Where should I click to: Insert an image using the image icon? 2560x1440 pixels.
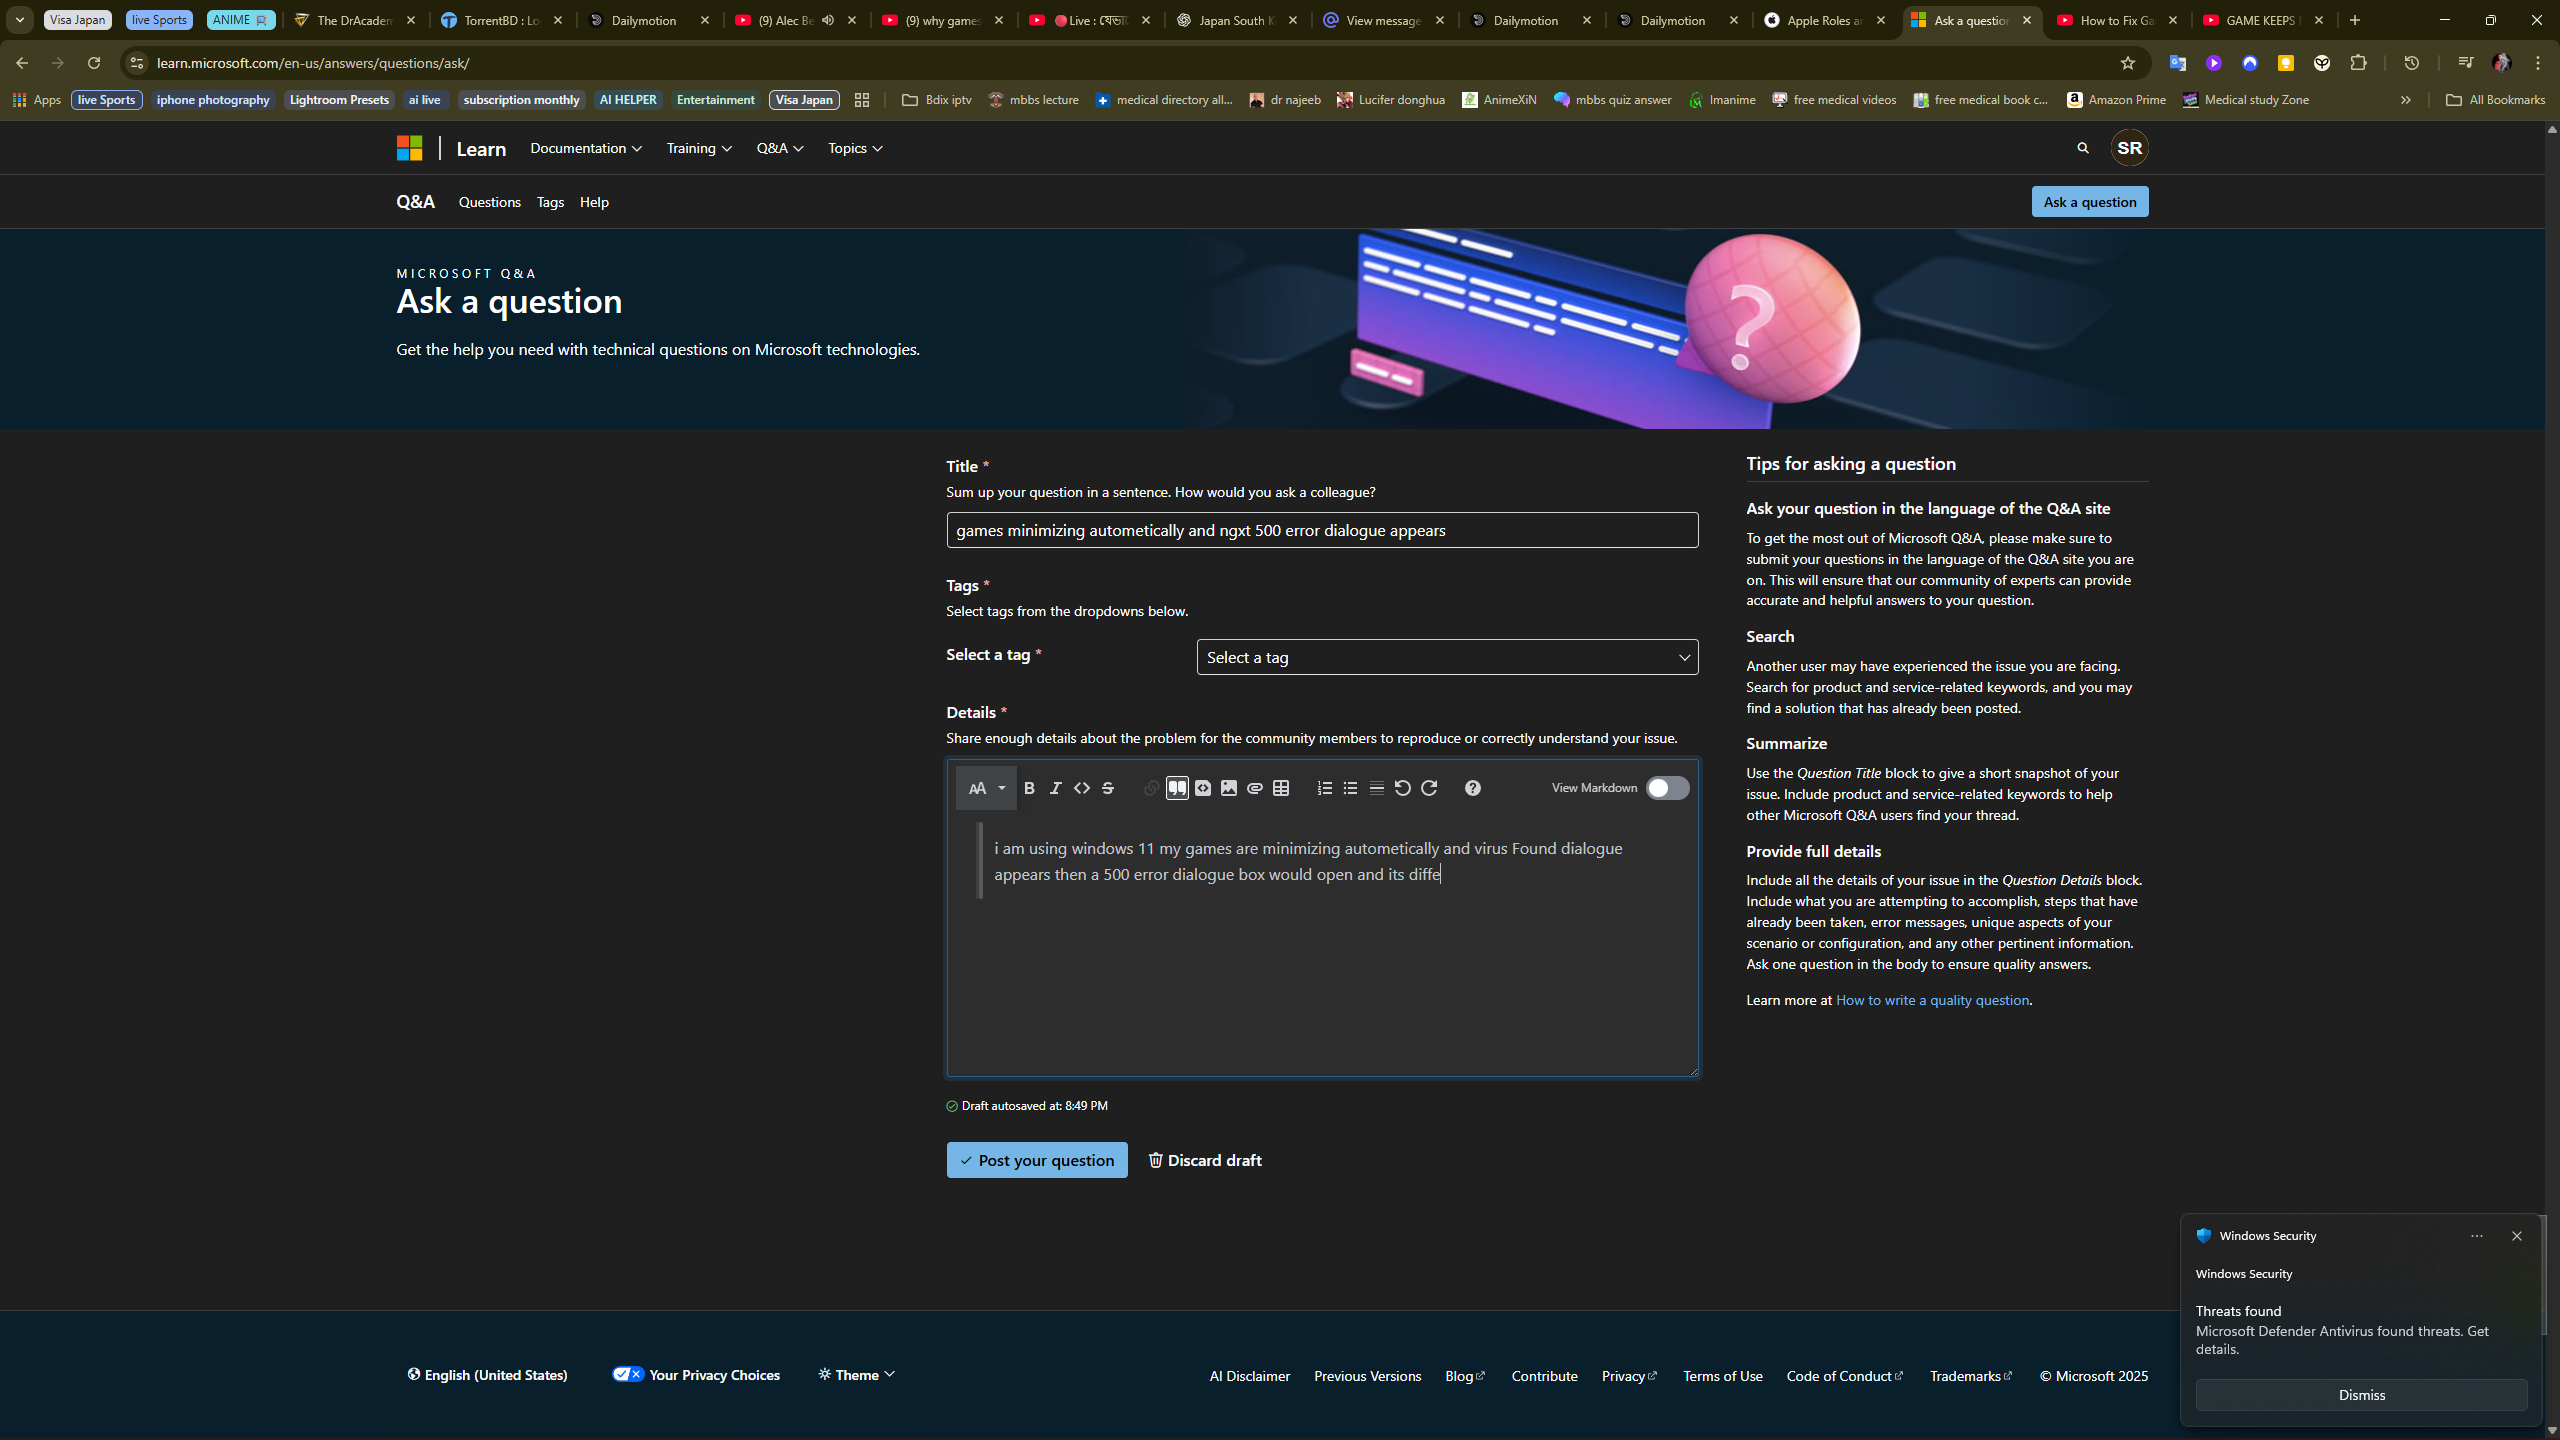(1229, 788)
